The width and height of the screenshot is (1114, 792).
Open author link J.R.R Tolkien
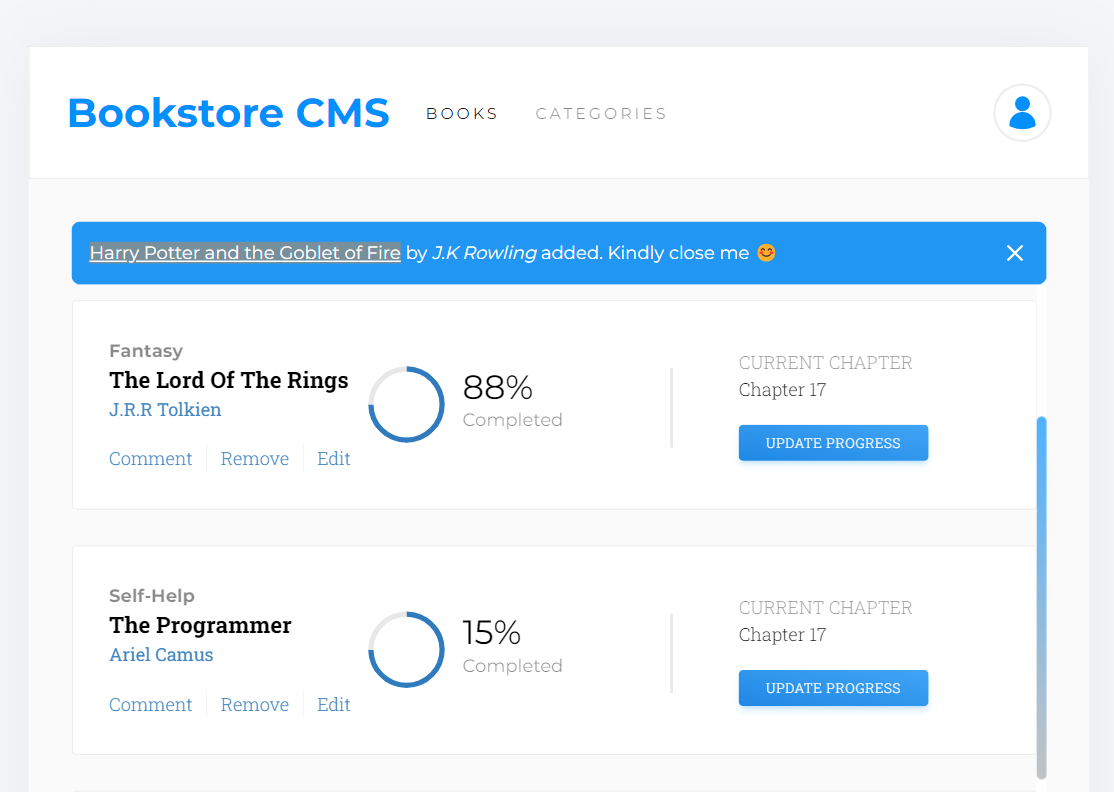click(x=164, y=409)
